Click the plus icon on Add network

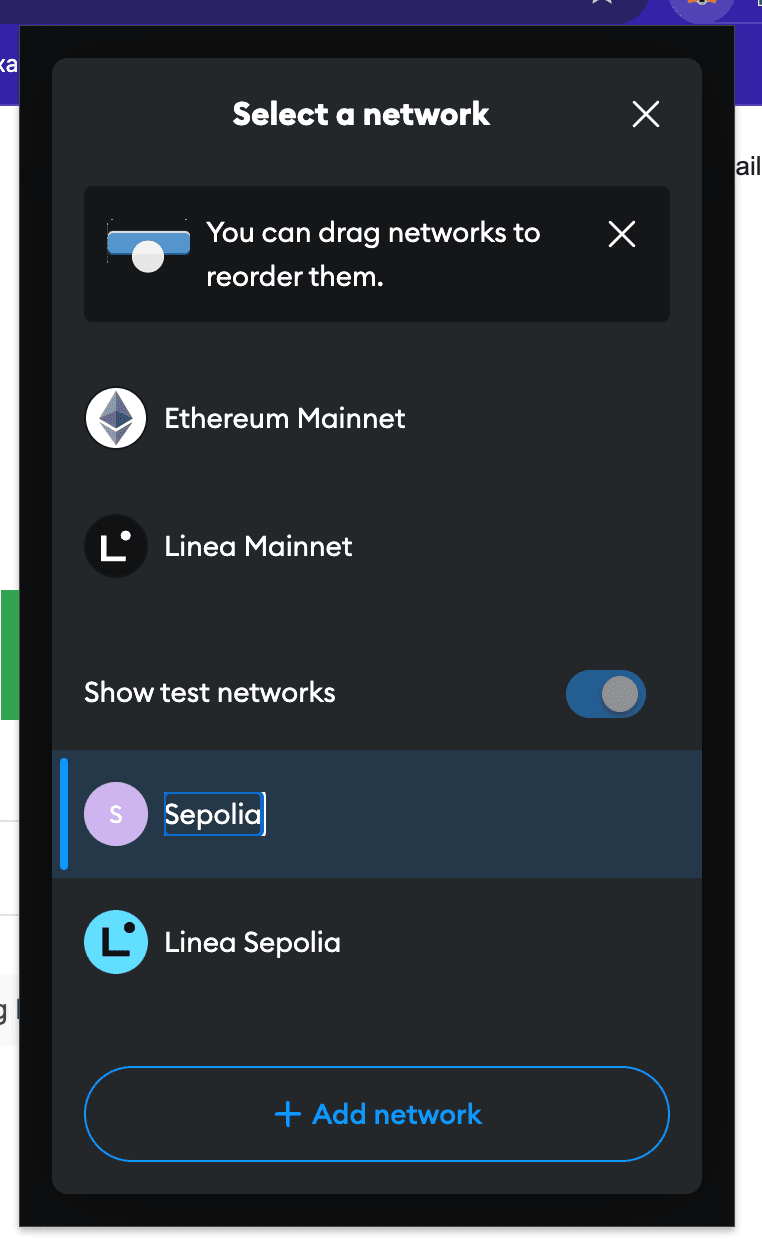click(287, 1114)
